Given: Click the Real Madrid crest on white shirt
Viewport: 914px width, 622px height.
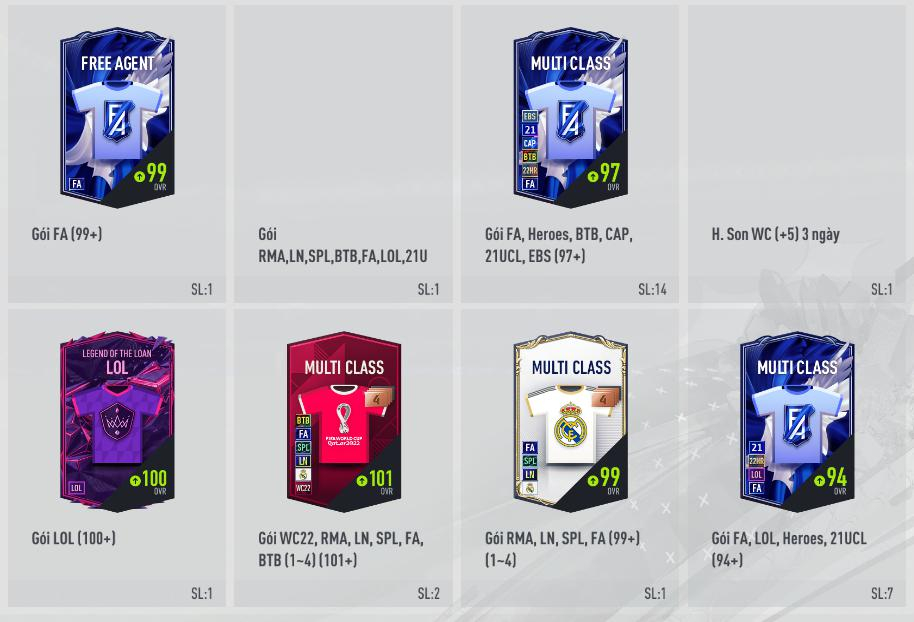Looking at the screenshot, I should (x=568, y=426).
